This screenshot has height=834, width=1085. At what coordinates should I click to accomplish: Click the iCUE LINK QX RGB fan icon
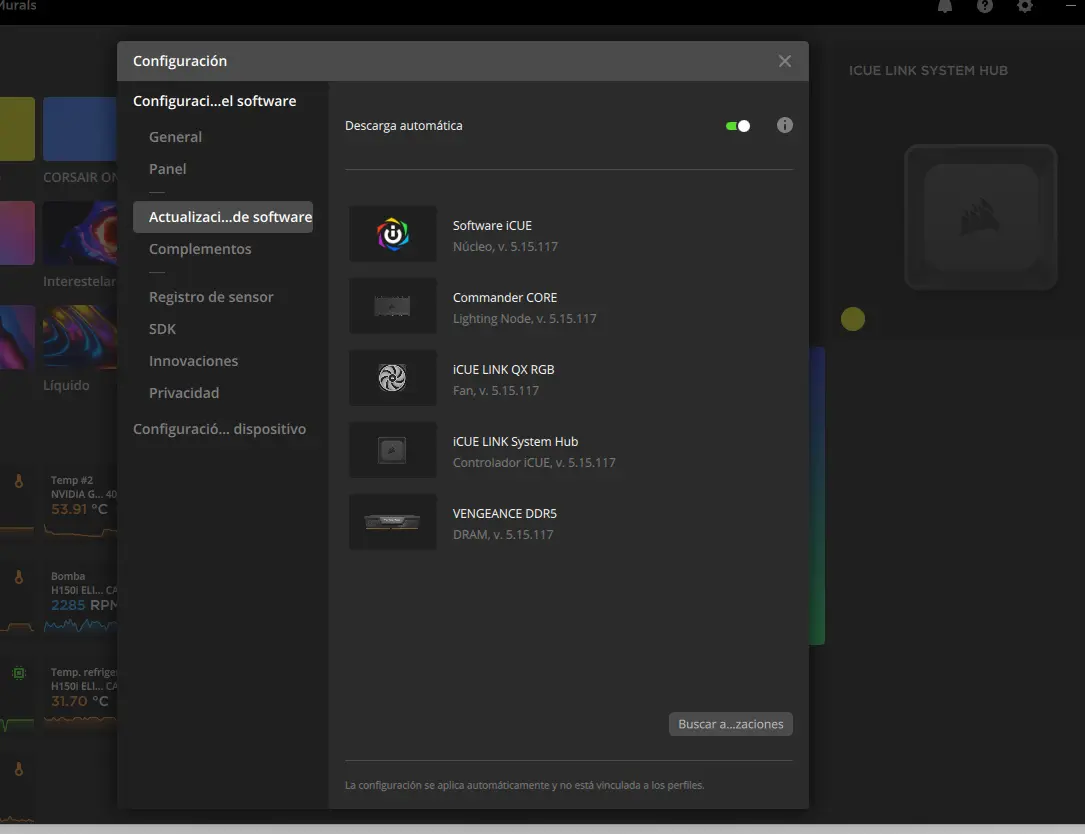pyautogui.click(x=392, y=378)
